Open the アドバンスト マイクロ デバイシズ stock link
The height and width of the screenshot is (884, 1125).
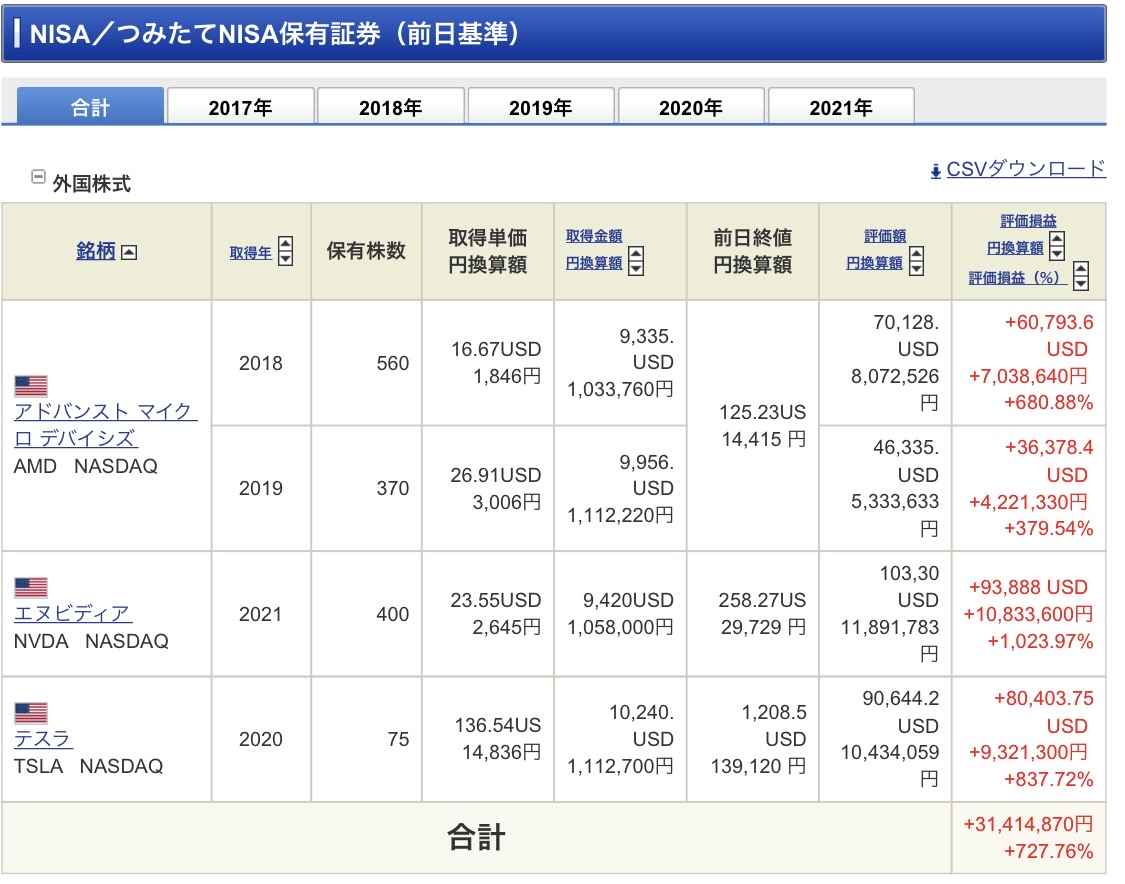coord(105,412)
